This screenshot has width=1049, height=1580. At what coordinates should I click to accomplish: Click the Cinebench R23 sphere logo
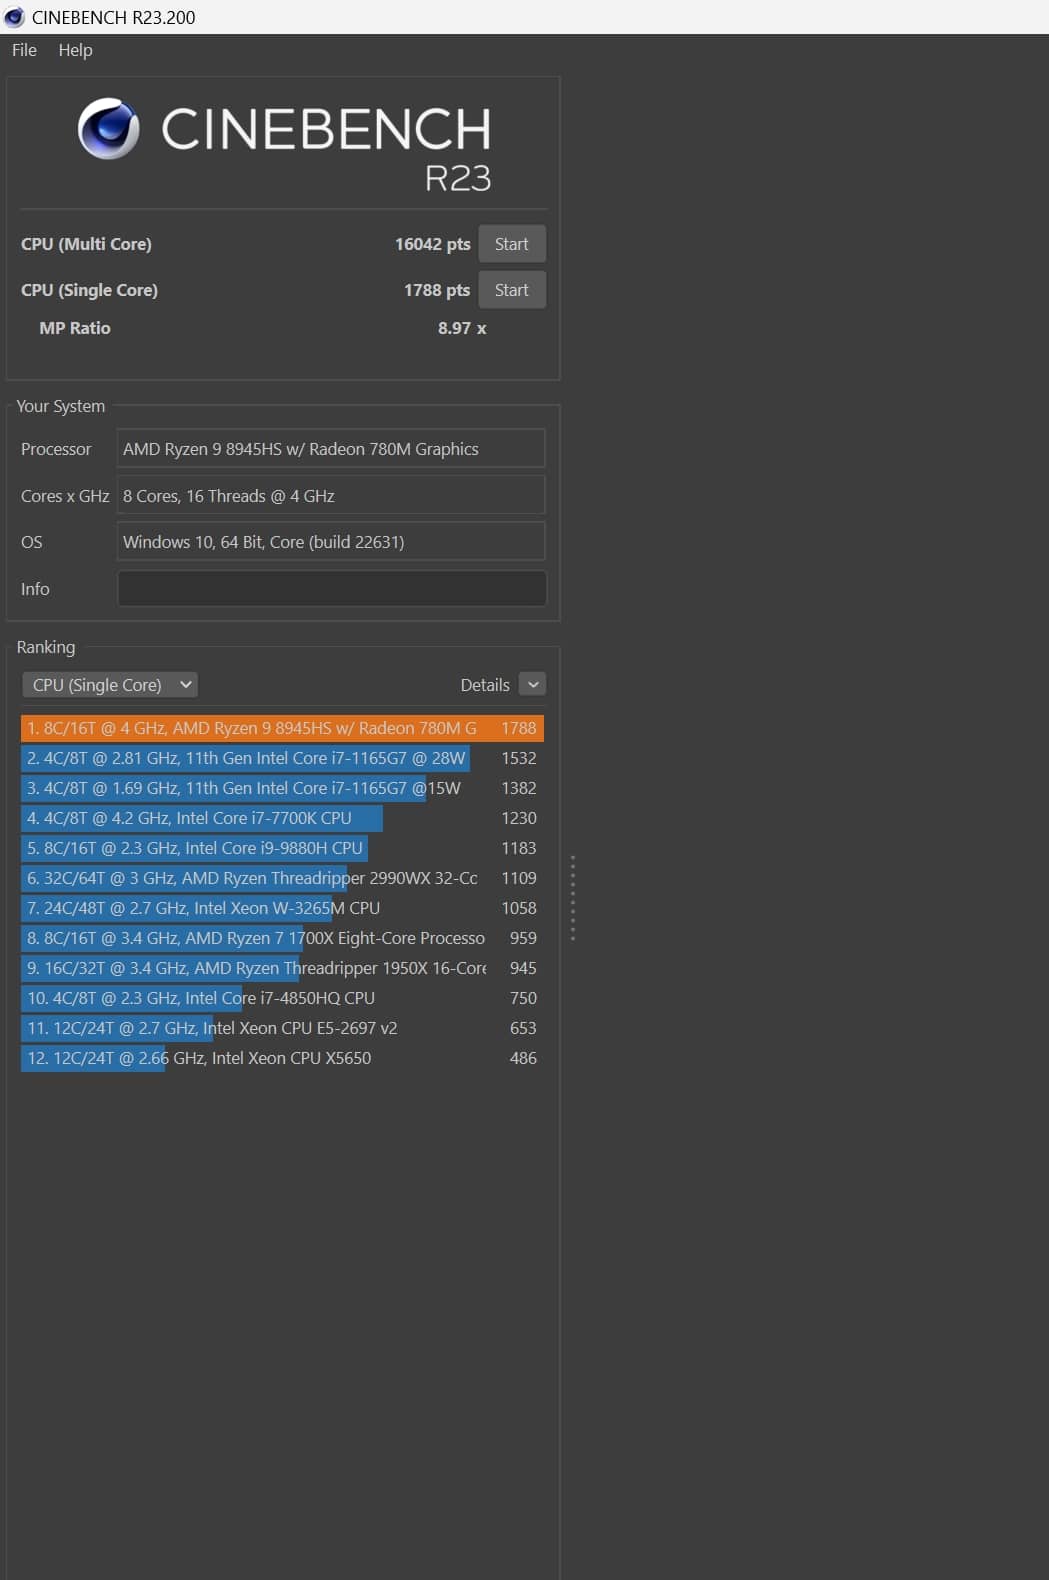[109, 129]
